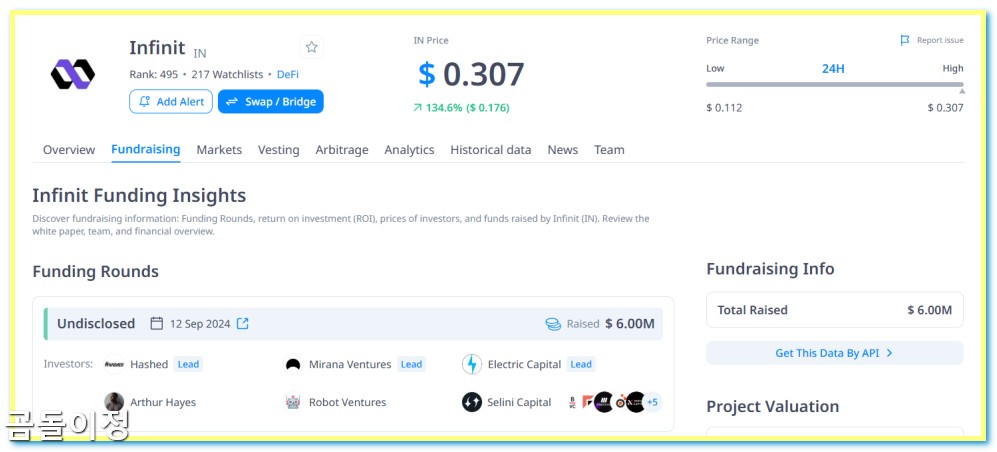Click the small BVC investor logo

(573, 402)
